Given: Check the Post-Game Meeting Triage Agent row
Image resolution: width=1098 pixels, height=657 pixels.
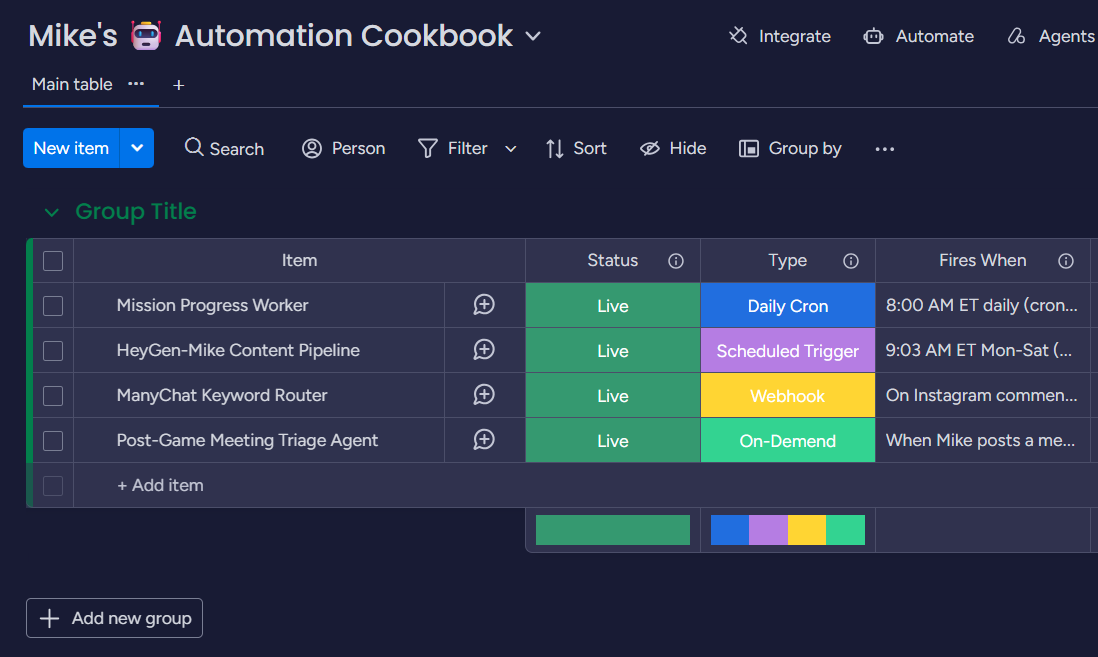Looking at the screenshot, I should click(x=53, y=441).
